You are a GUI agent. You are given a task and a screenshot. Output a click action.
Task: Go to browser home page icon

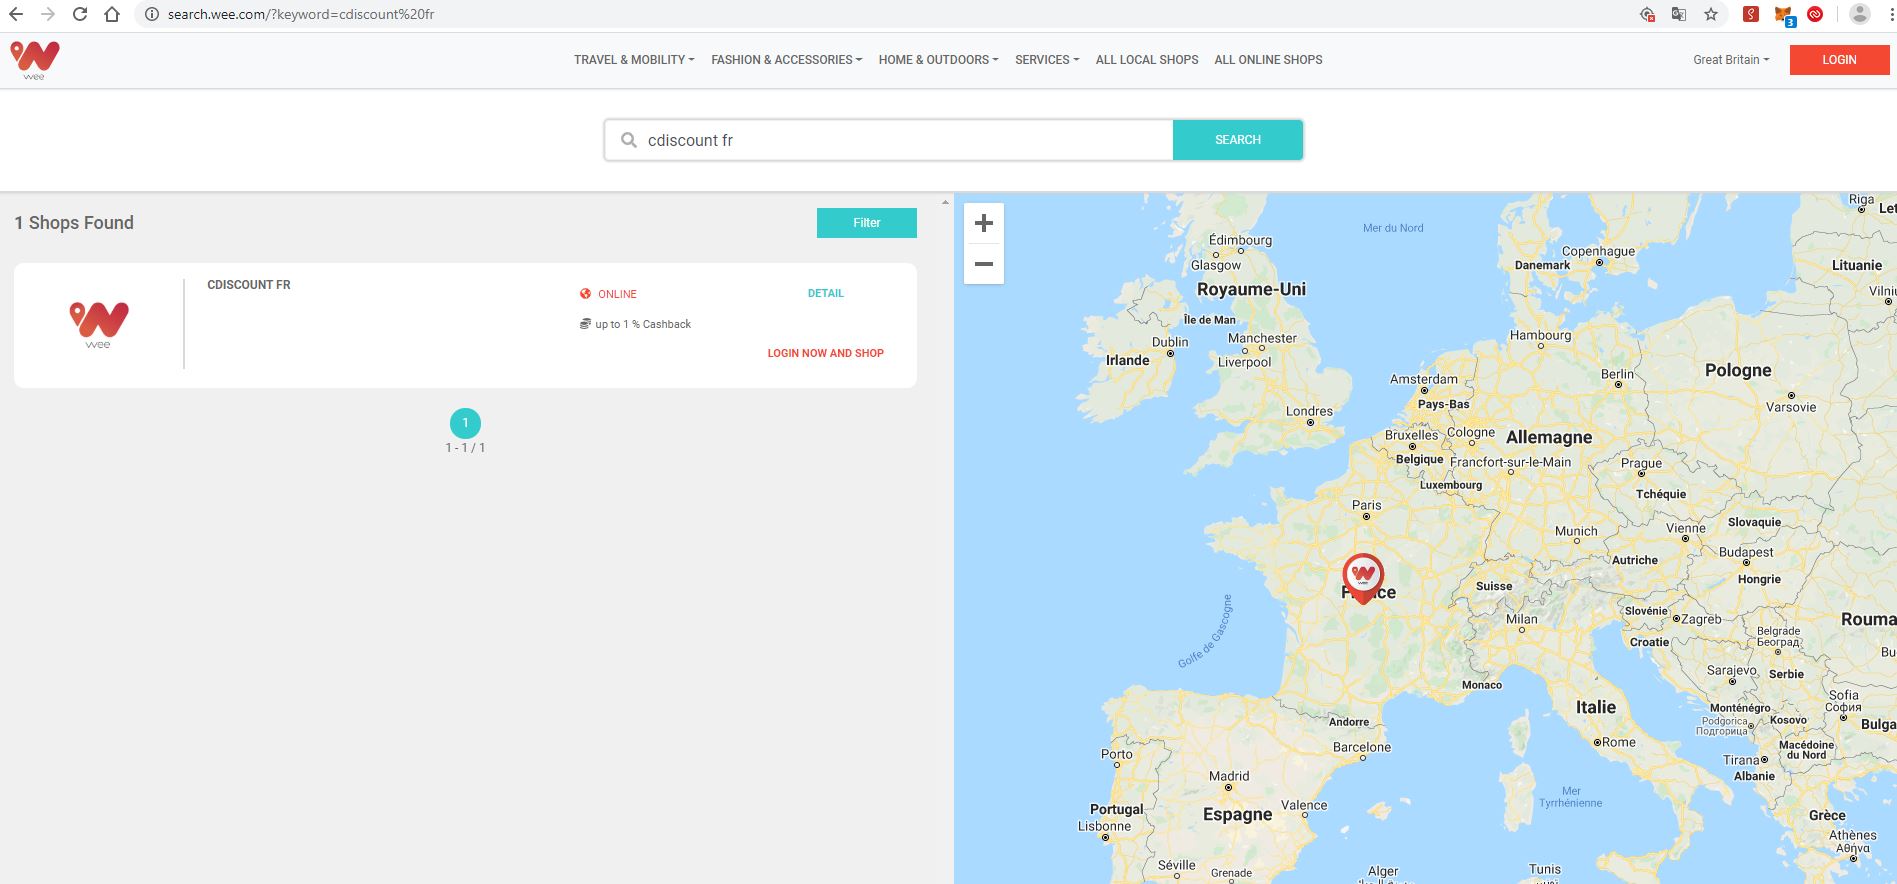(112, 14)
